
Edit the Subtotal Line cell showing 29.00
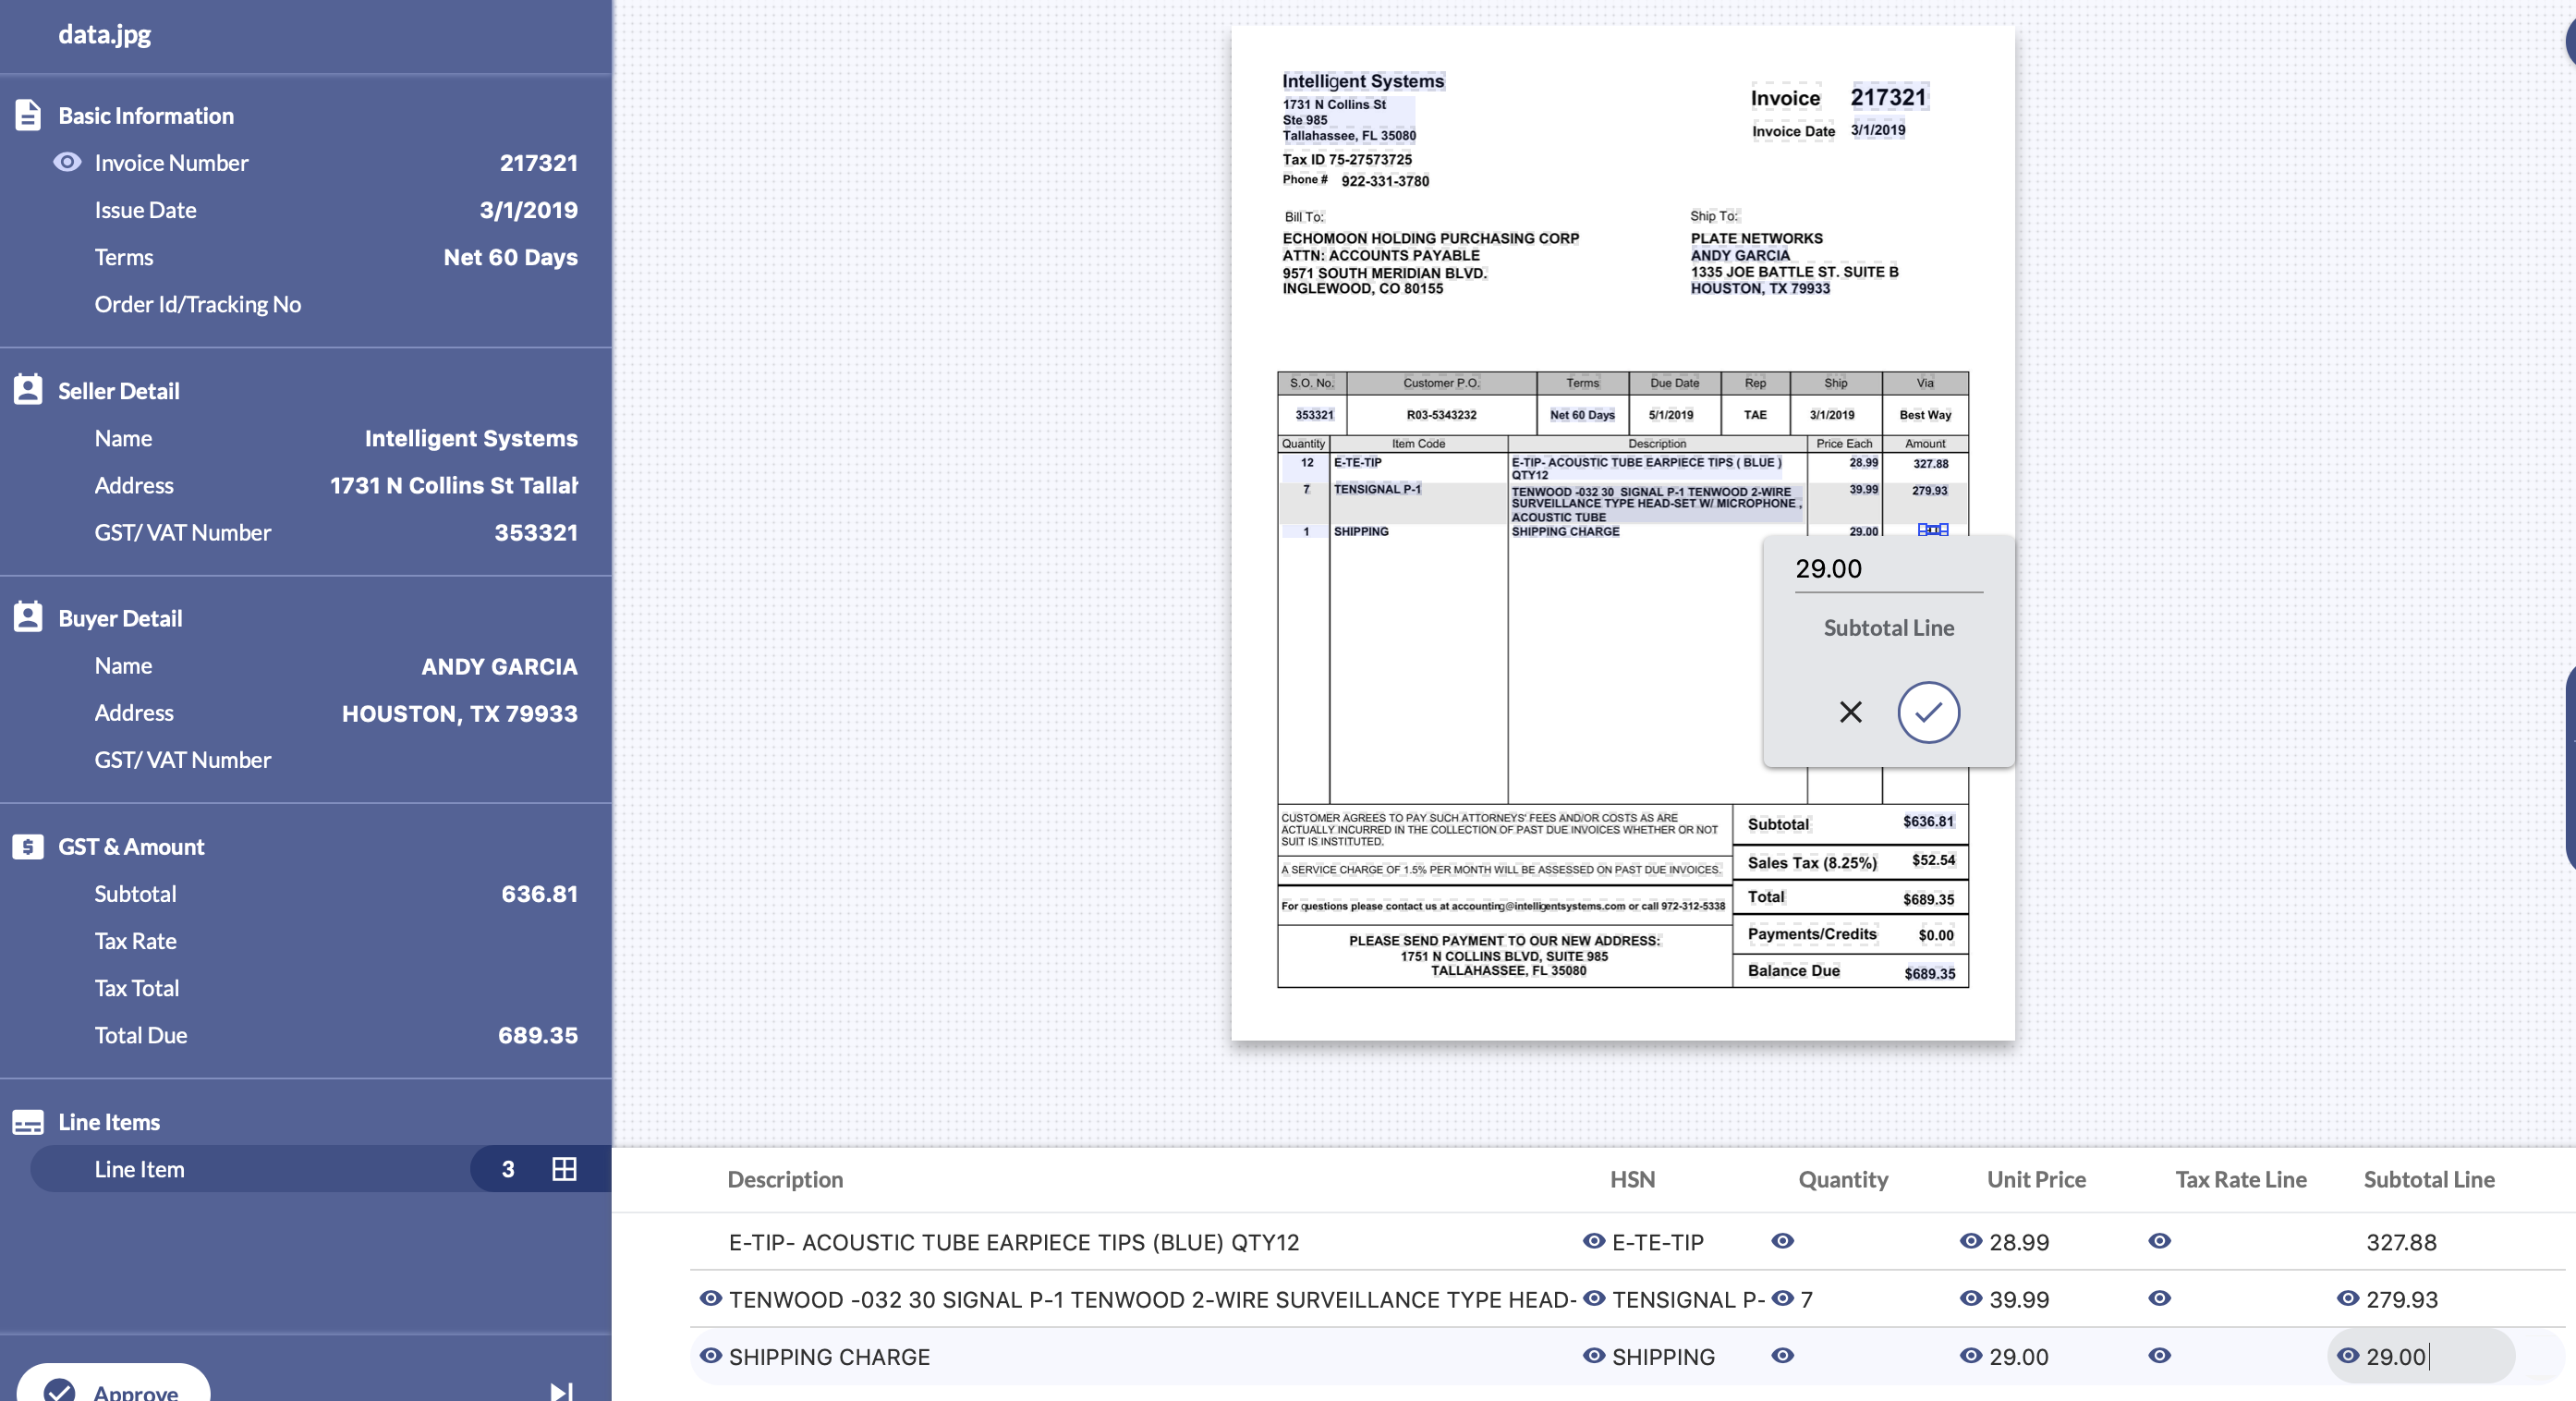[2420, 1356]
